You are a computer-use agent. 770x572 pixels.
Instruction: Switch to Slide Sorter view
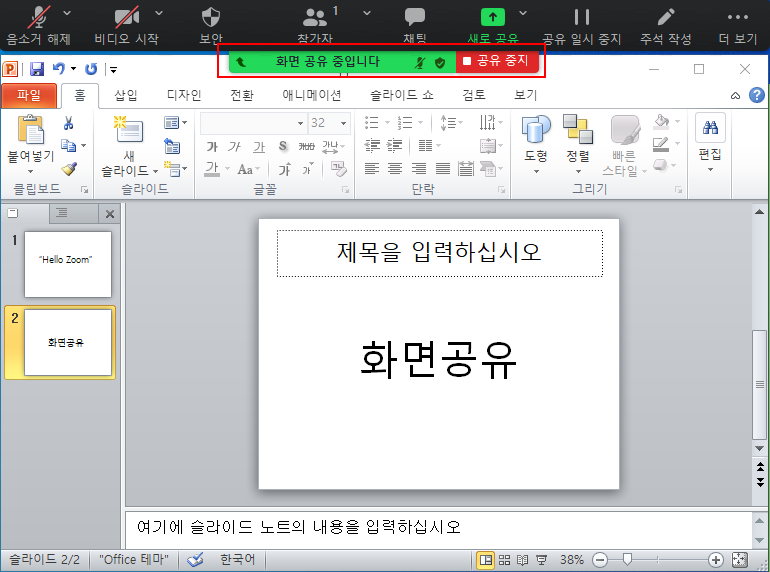[x=504, y=560]
